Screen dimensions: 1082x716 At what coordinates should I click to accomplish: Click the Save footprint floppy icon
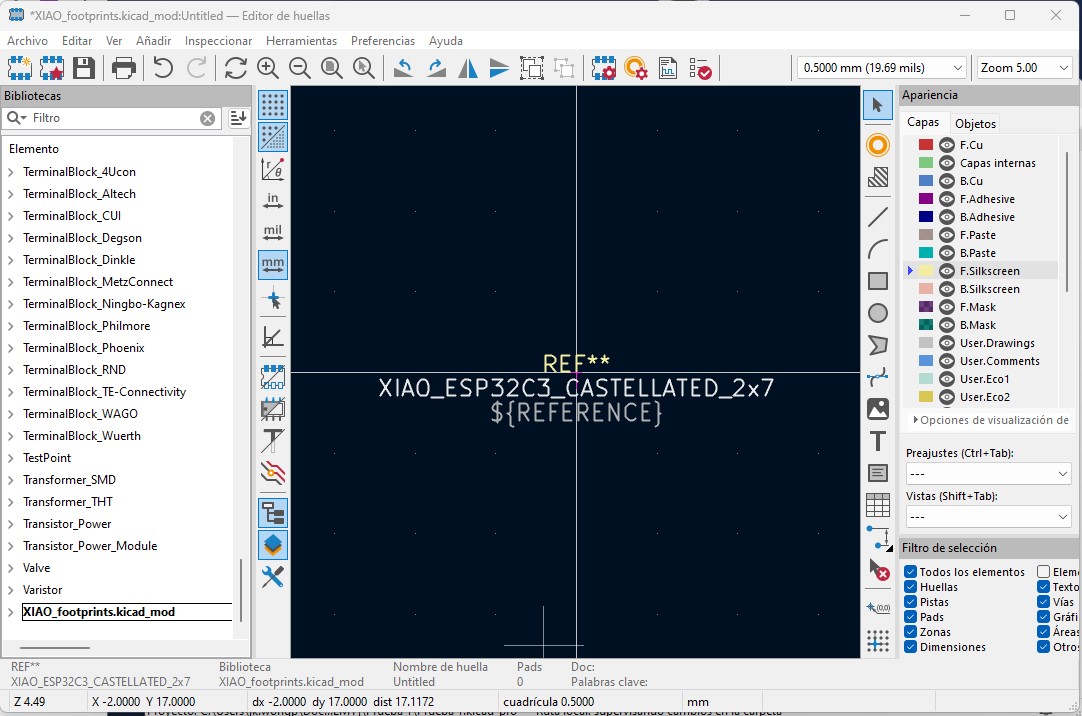83,68
